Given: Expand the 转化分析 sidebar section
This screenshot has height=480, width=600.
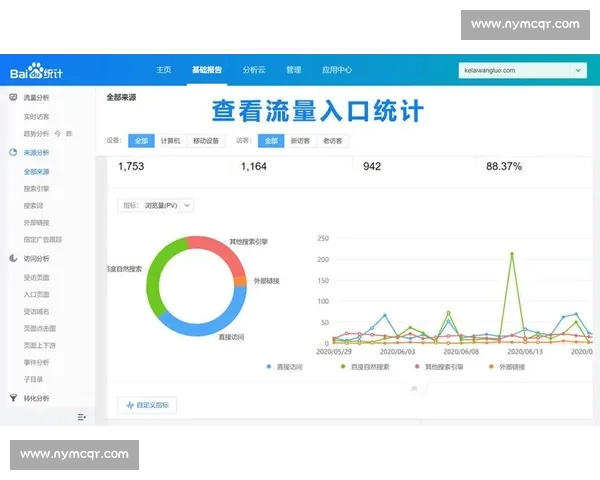Looking at the screenshot, I should [x=36, y=398].
